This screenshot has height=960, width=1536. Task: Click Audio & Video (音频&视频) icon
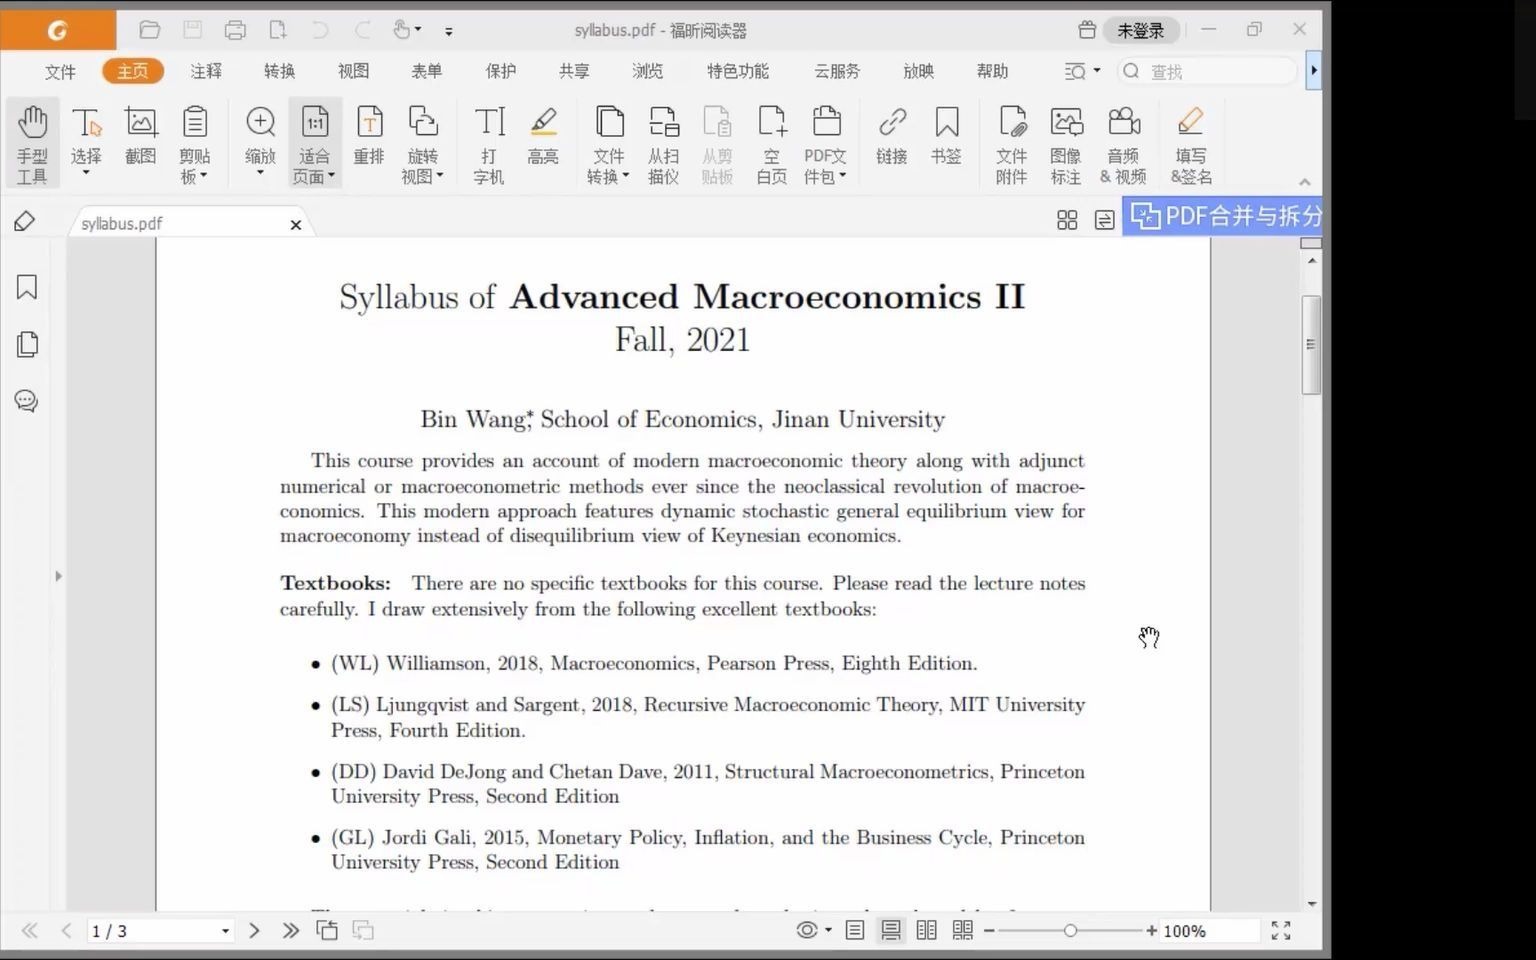(1123, 144)
